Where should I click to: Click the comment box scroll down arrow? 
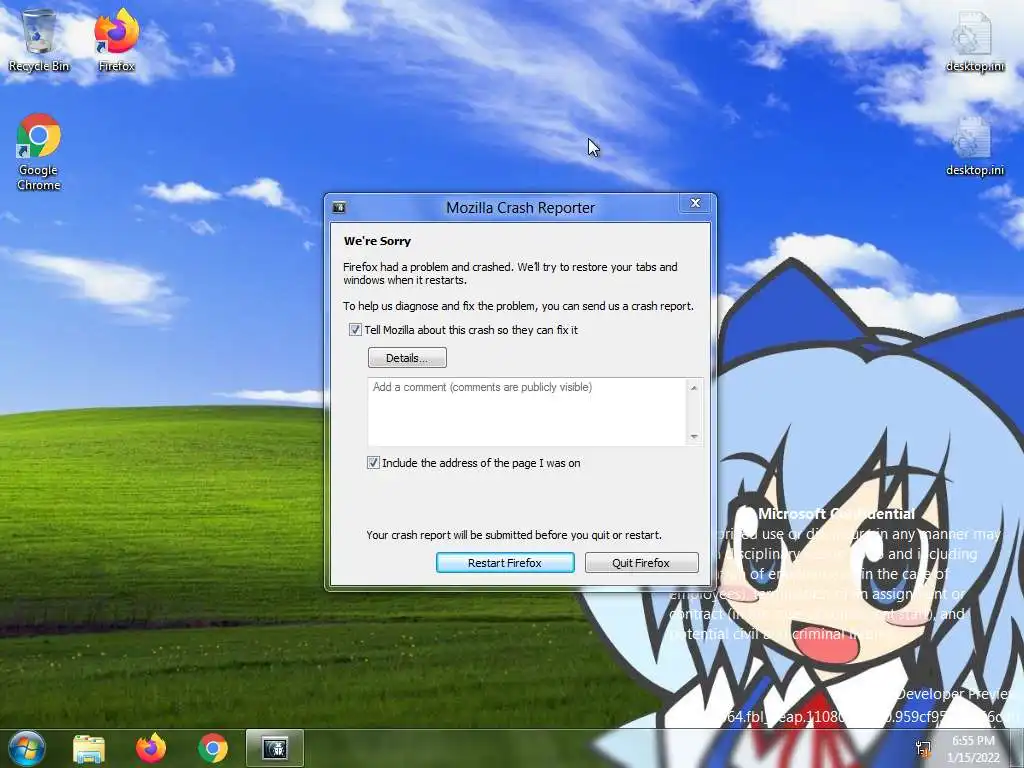[694, 437]
